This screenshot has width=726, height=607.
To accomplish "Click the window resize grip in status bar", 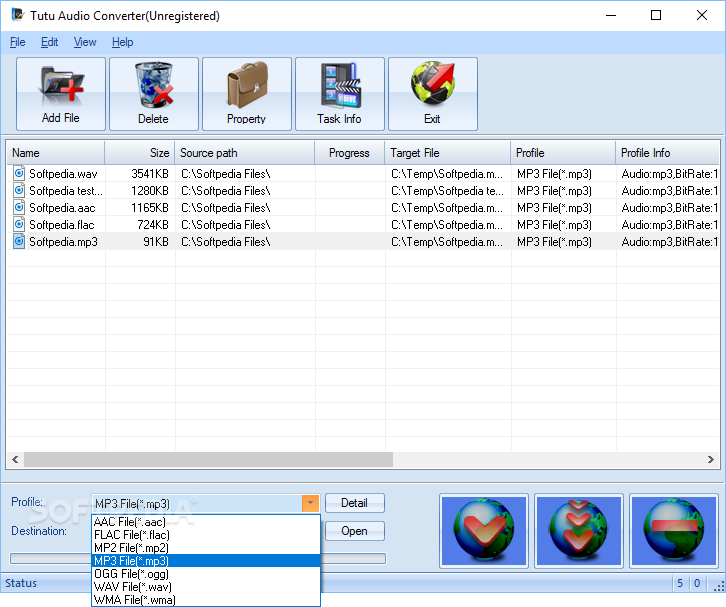I will (719, 586).
